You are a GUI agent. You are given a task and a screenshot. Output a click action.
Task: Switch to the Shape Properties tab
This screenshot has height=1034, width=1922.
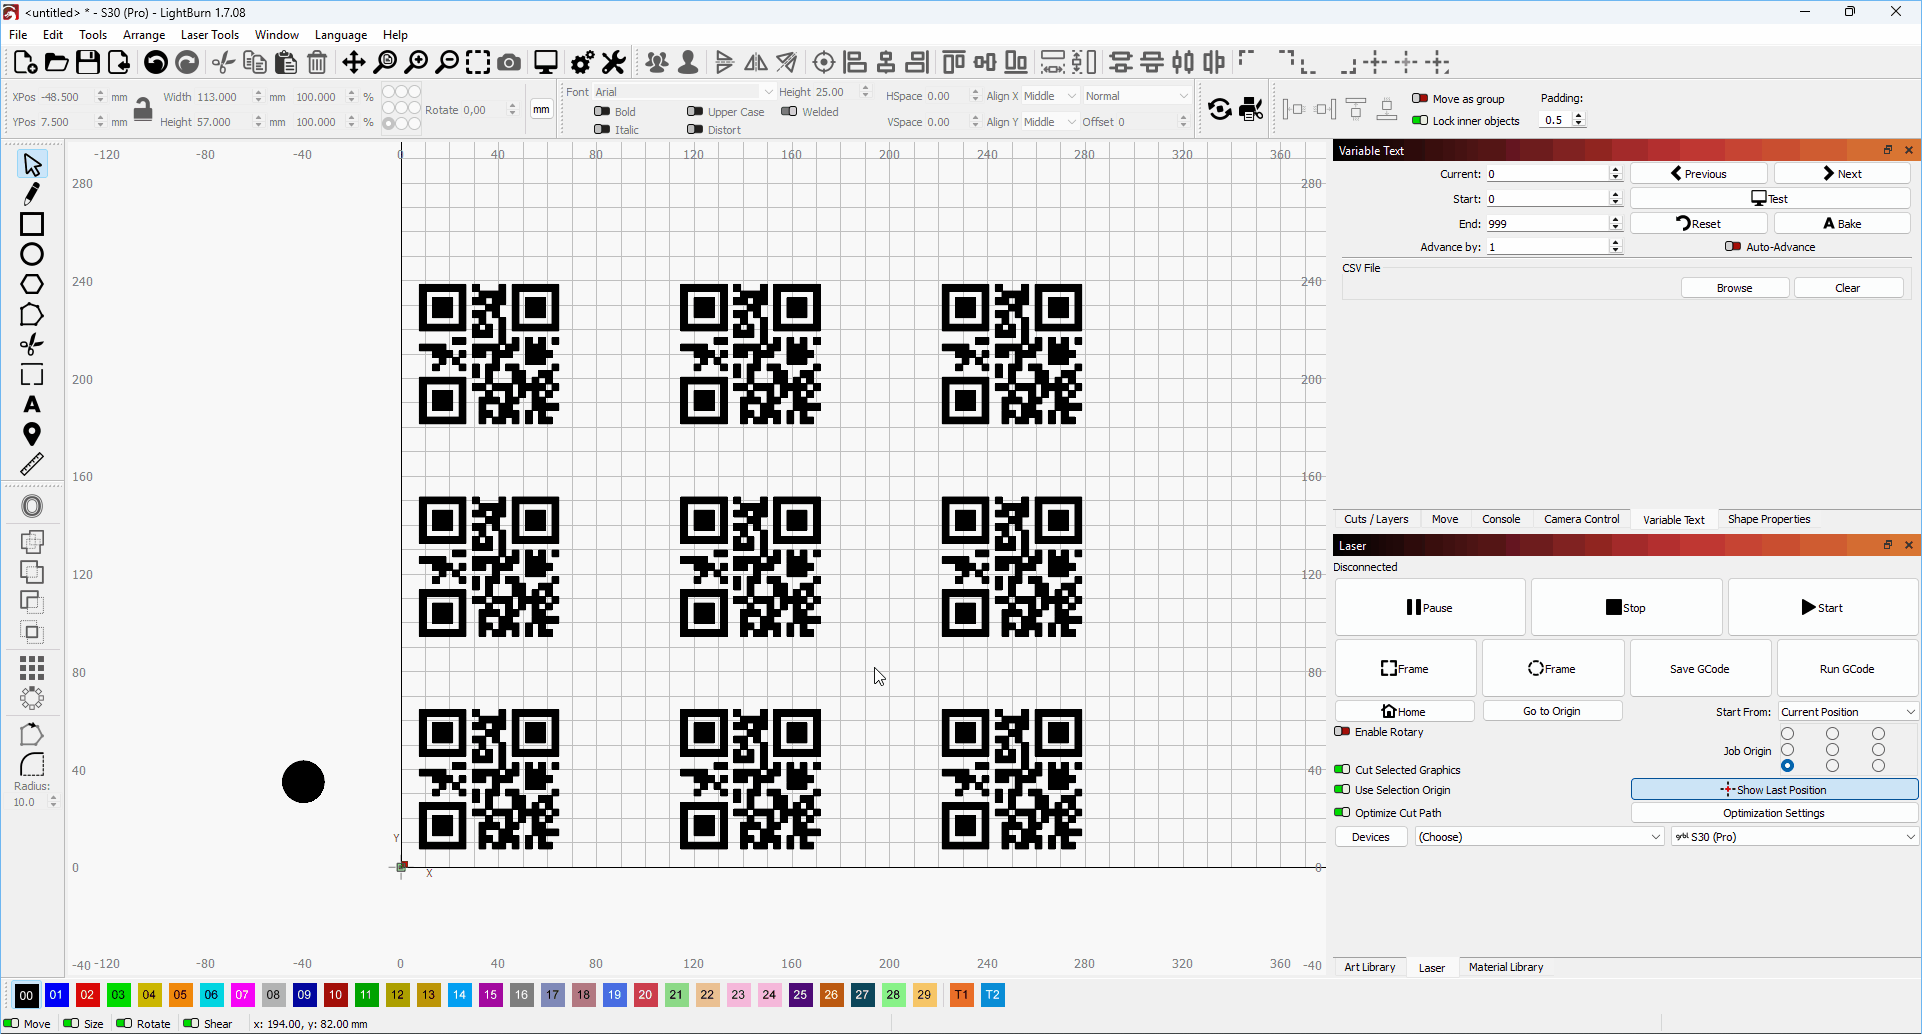[x=1769, y=519]
